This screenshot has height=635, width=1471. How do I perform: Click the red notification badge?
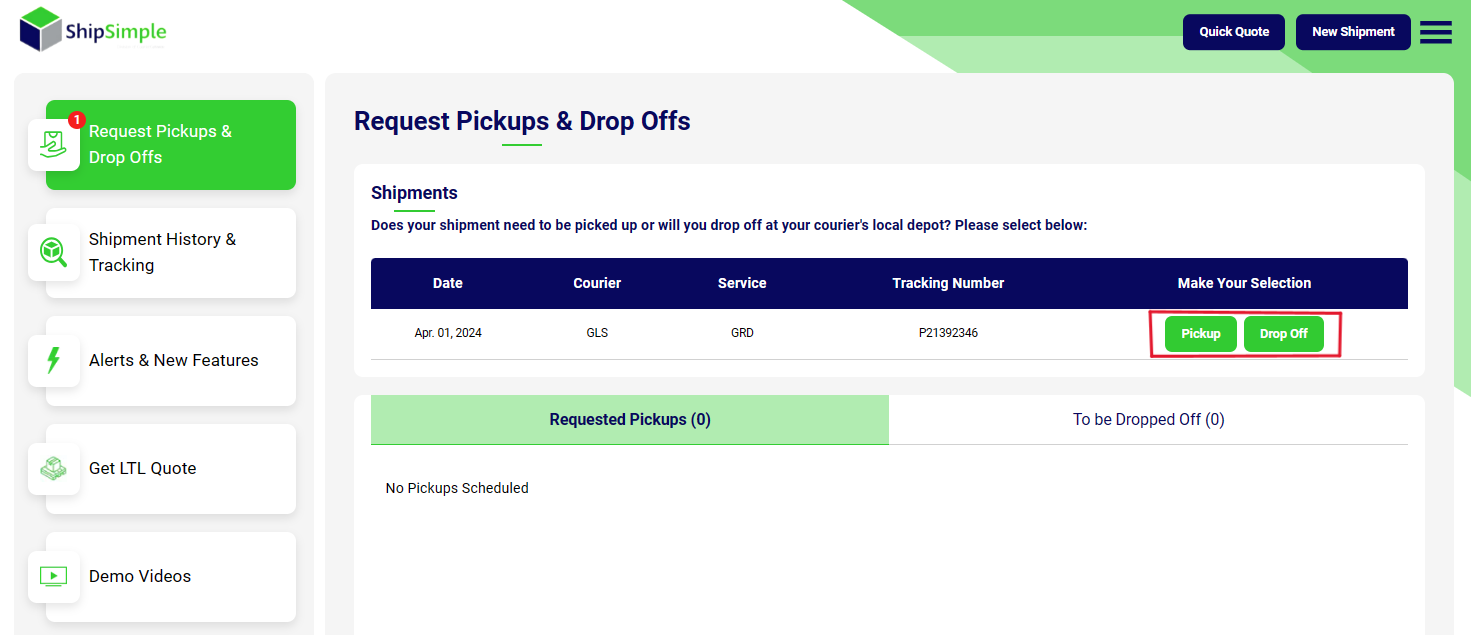(77, 120)
